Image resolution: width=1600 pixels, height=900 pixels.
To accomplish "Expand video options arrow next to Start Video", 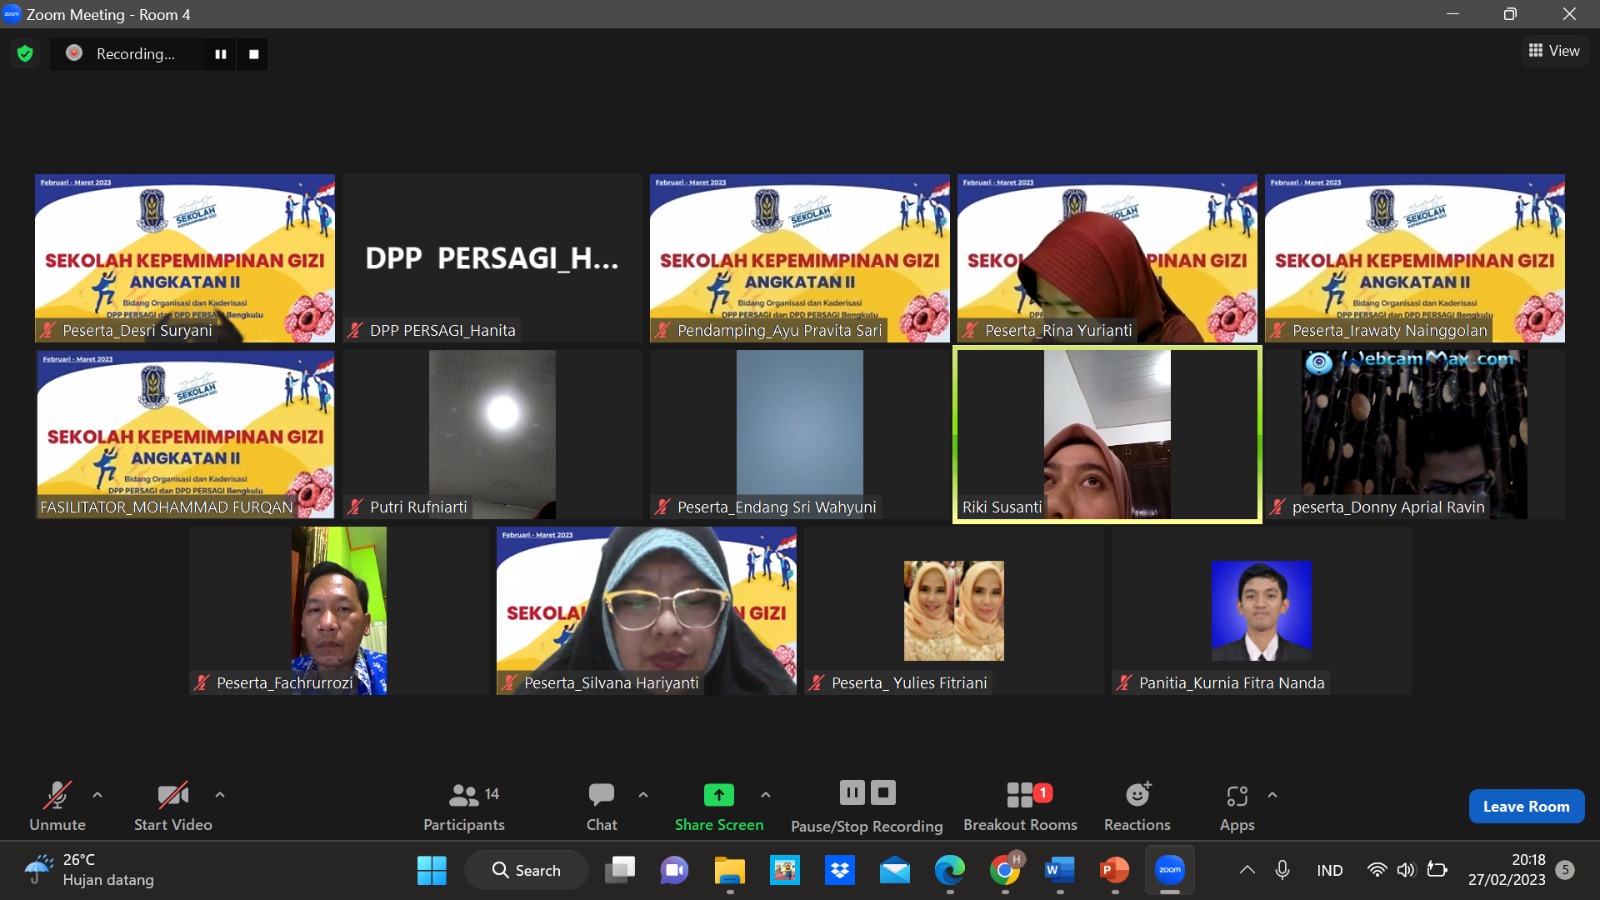I will [x=220, y=795].
